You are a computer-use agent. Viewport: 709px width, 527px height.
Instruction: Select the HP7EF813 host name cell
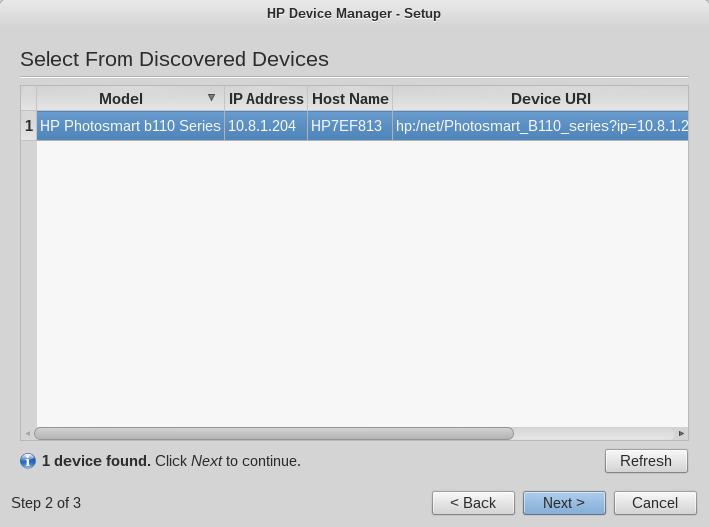[350, 126]
